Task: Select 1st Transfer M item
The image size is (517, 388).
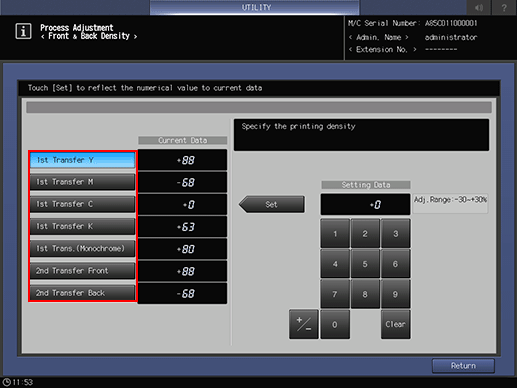Action: (x=82, y=182)
